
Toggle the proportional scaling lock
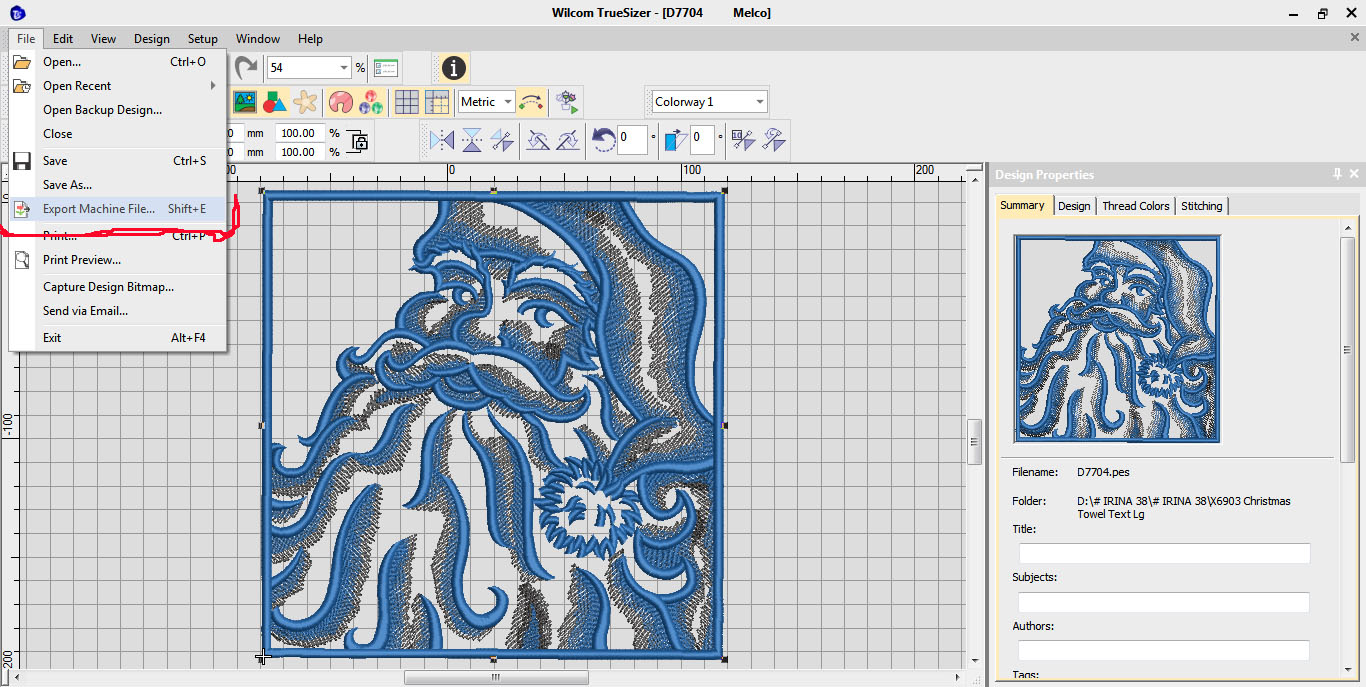coord(358,142)
